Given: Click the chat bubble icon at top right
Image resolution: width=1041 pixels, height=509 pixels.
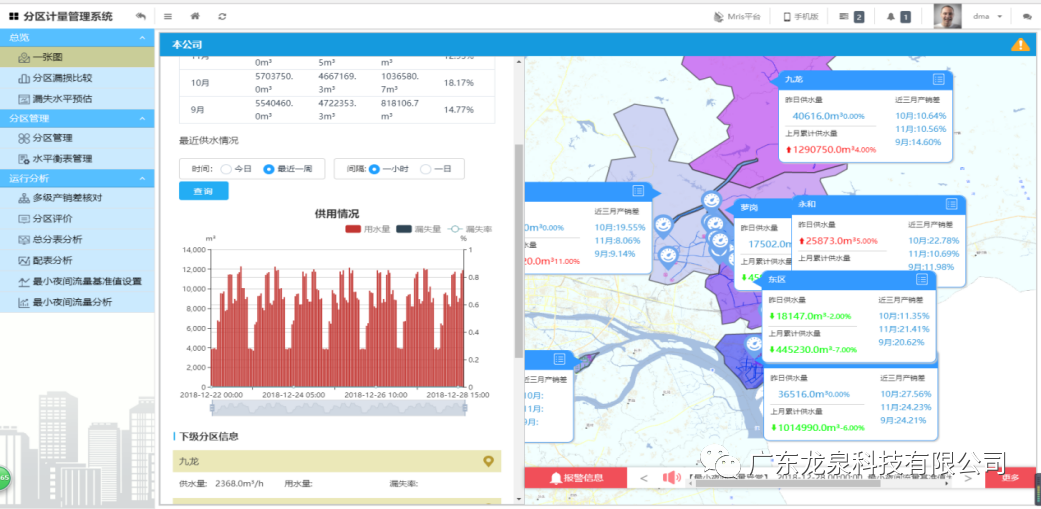Looking at the screenshot, I should pos(1027,17).
